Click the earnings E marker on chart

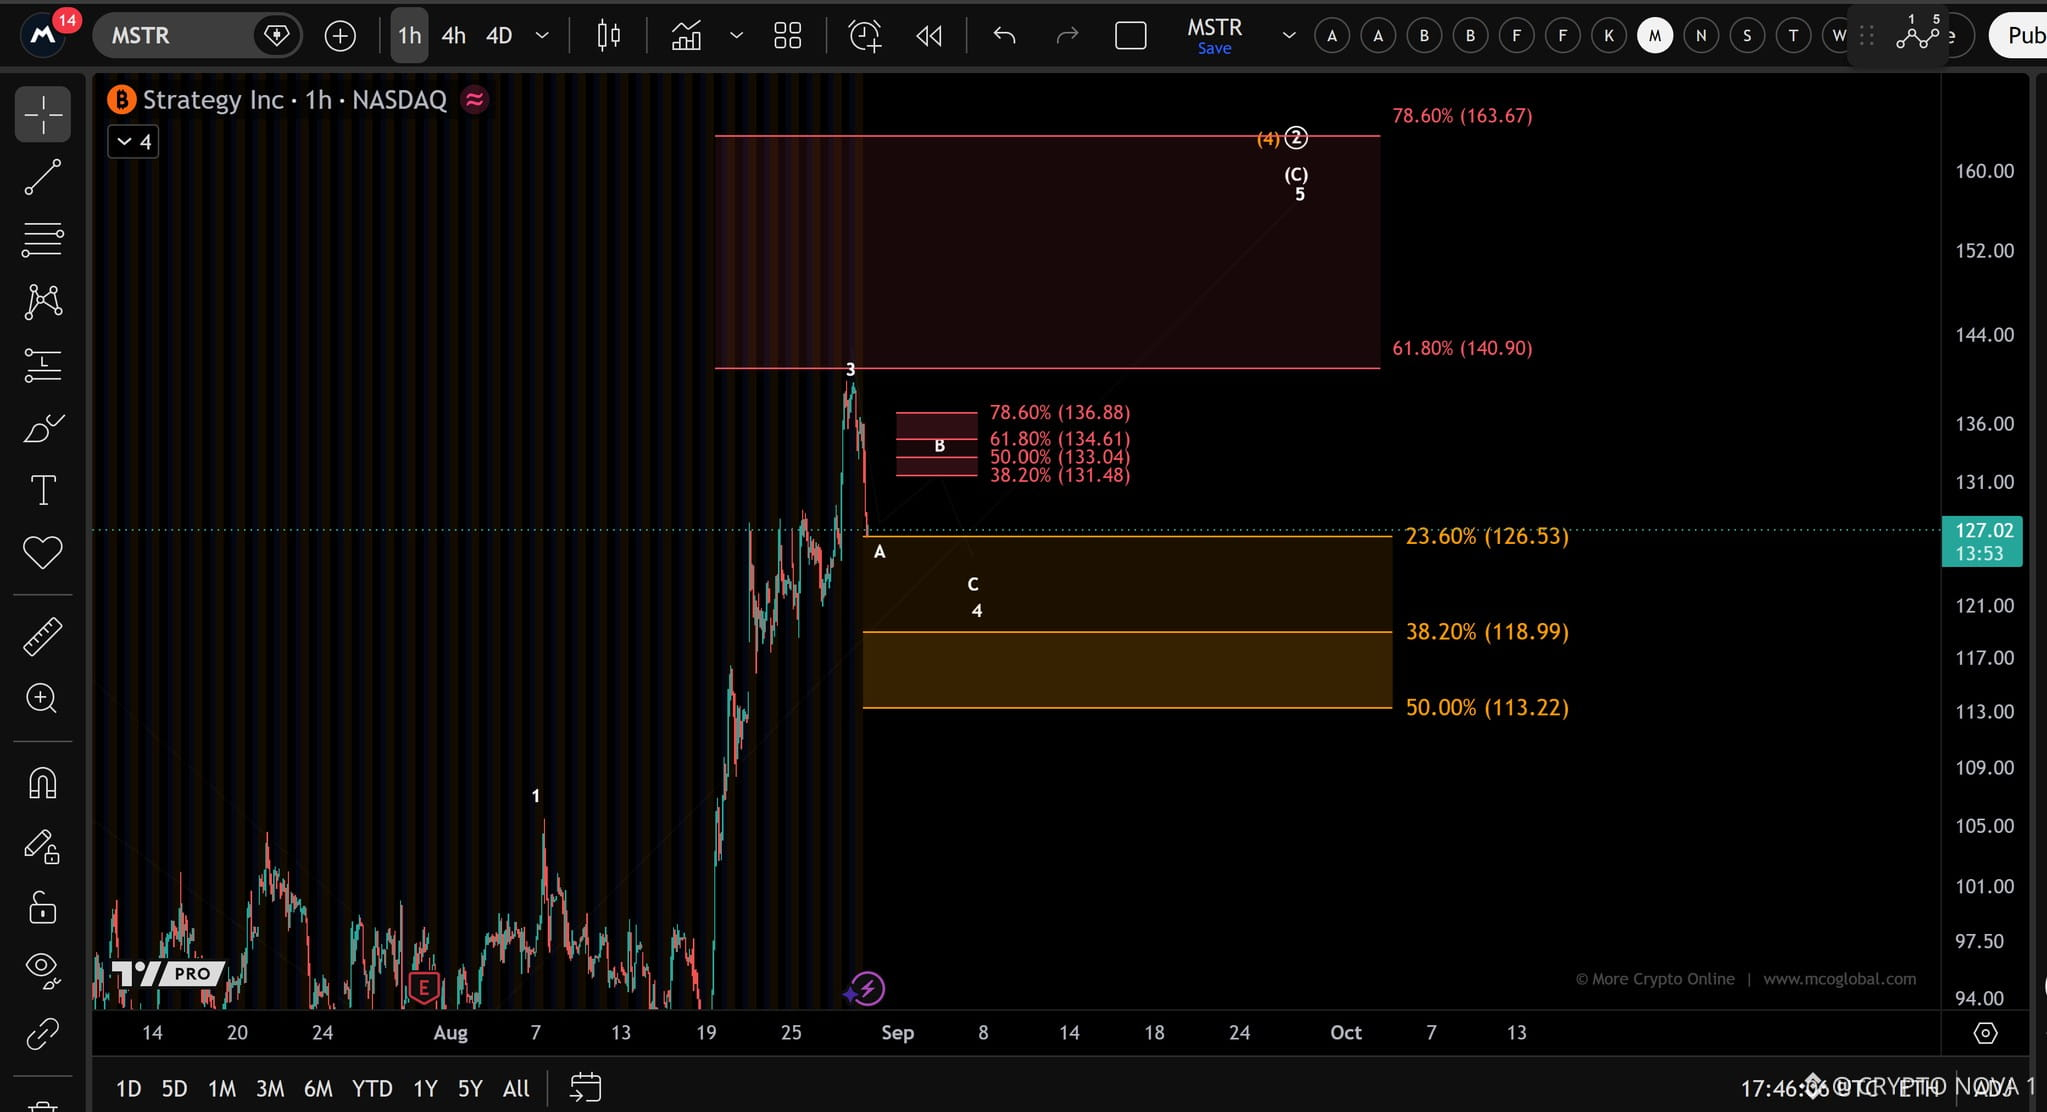point(424,989)
